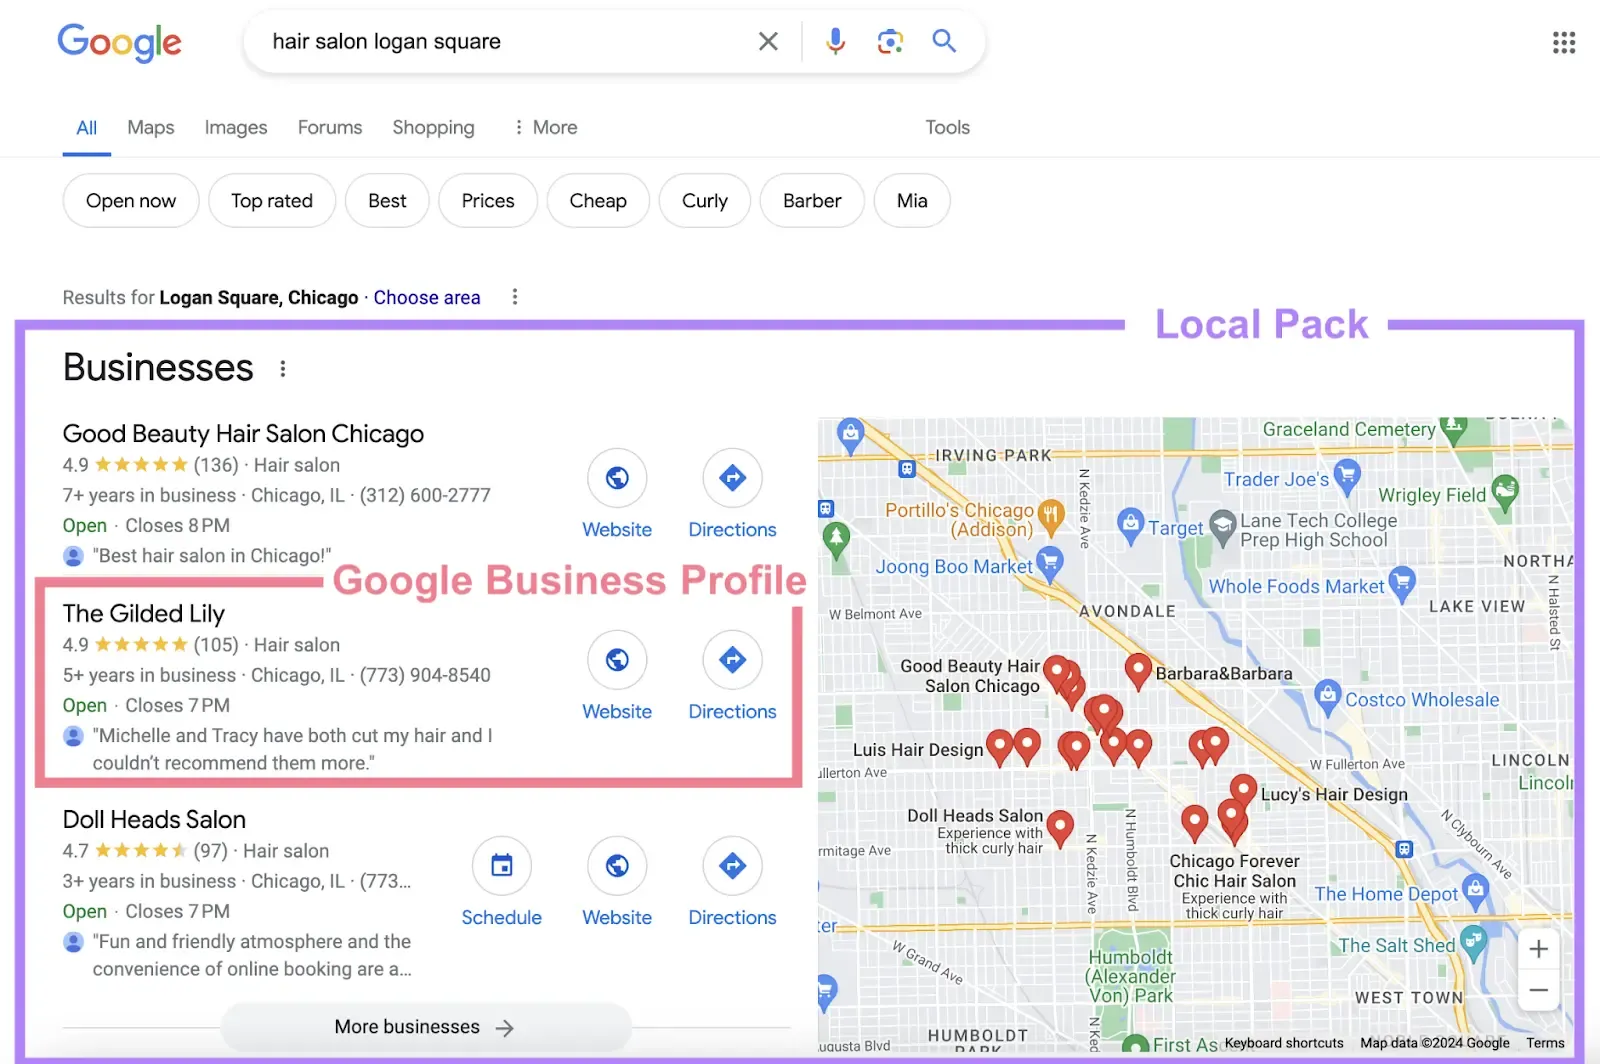This screenshot has width=1600, height=1064.
Task: Clear the search query using the X
Action: [x=768, y=41]
